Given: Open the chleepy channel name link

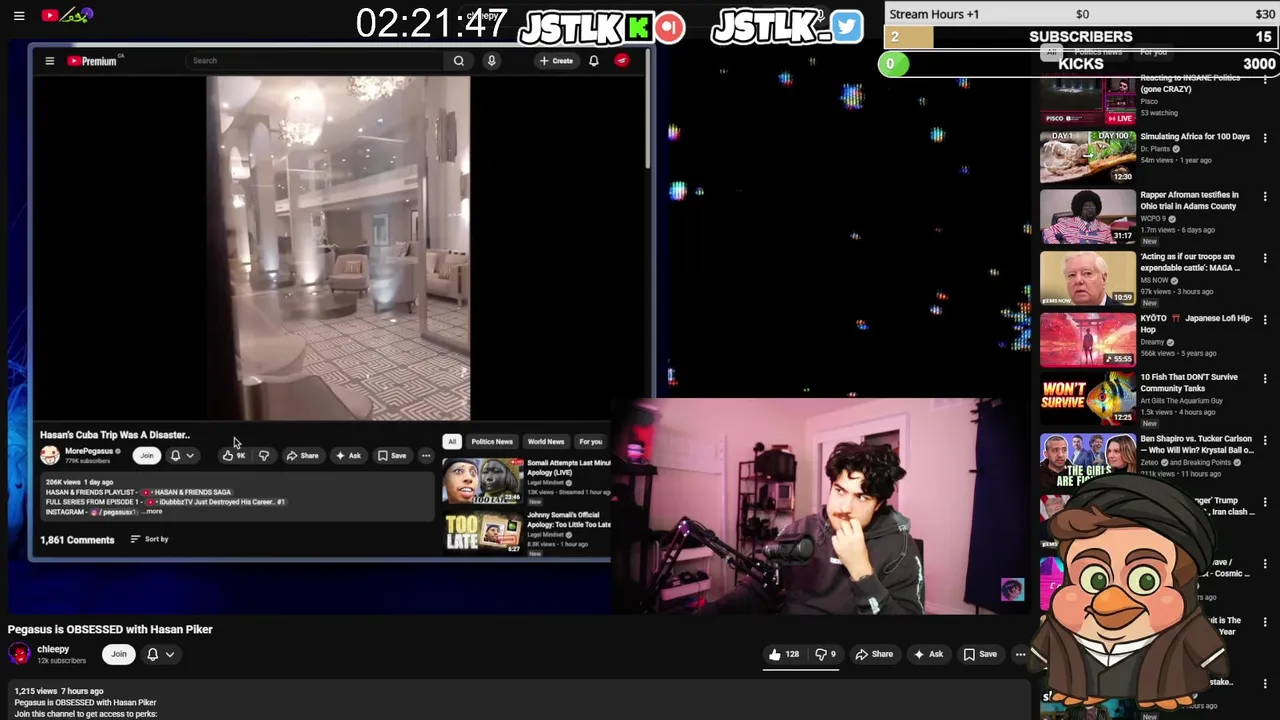Looking at the screenshot, I should pos(53,649).
